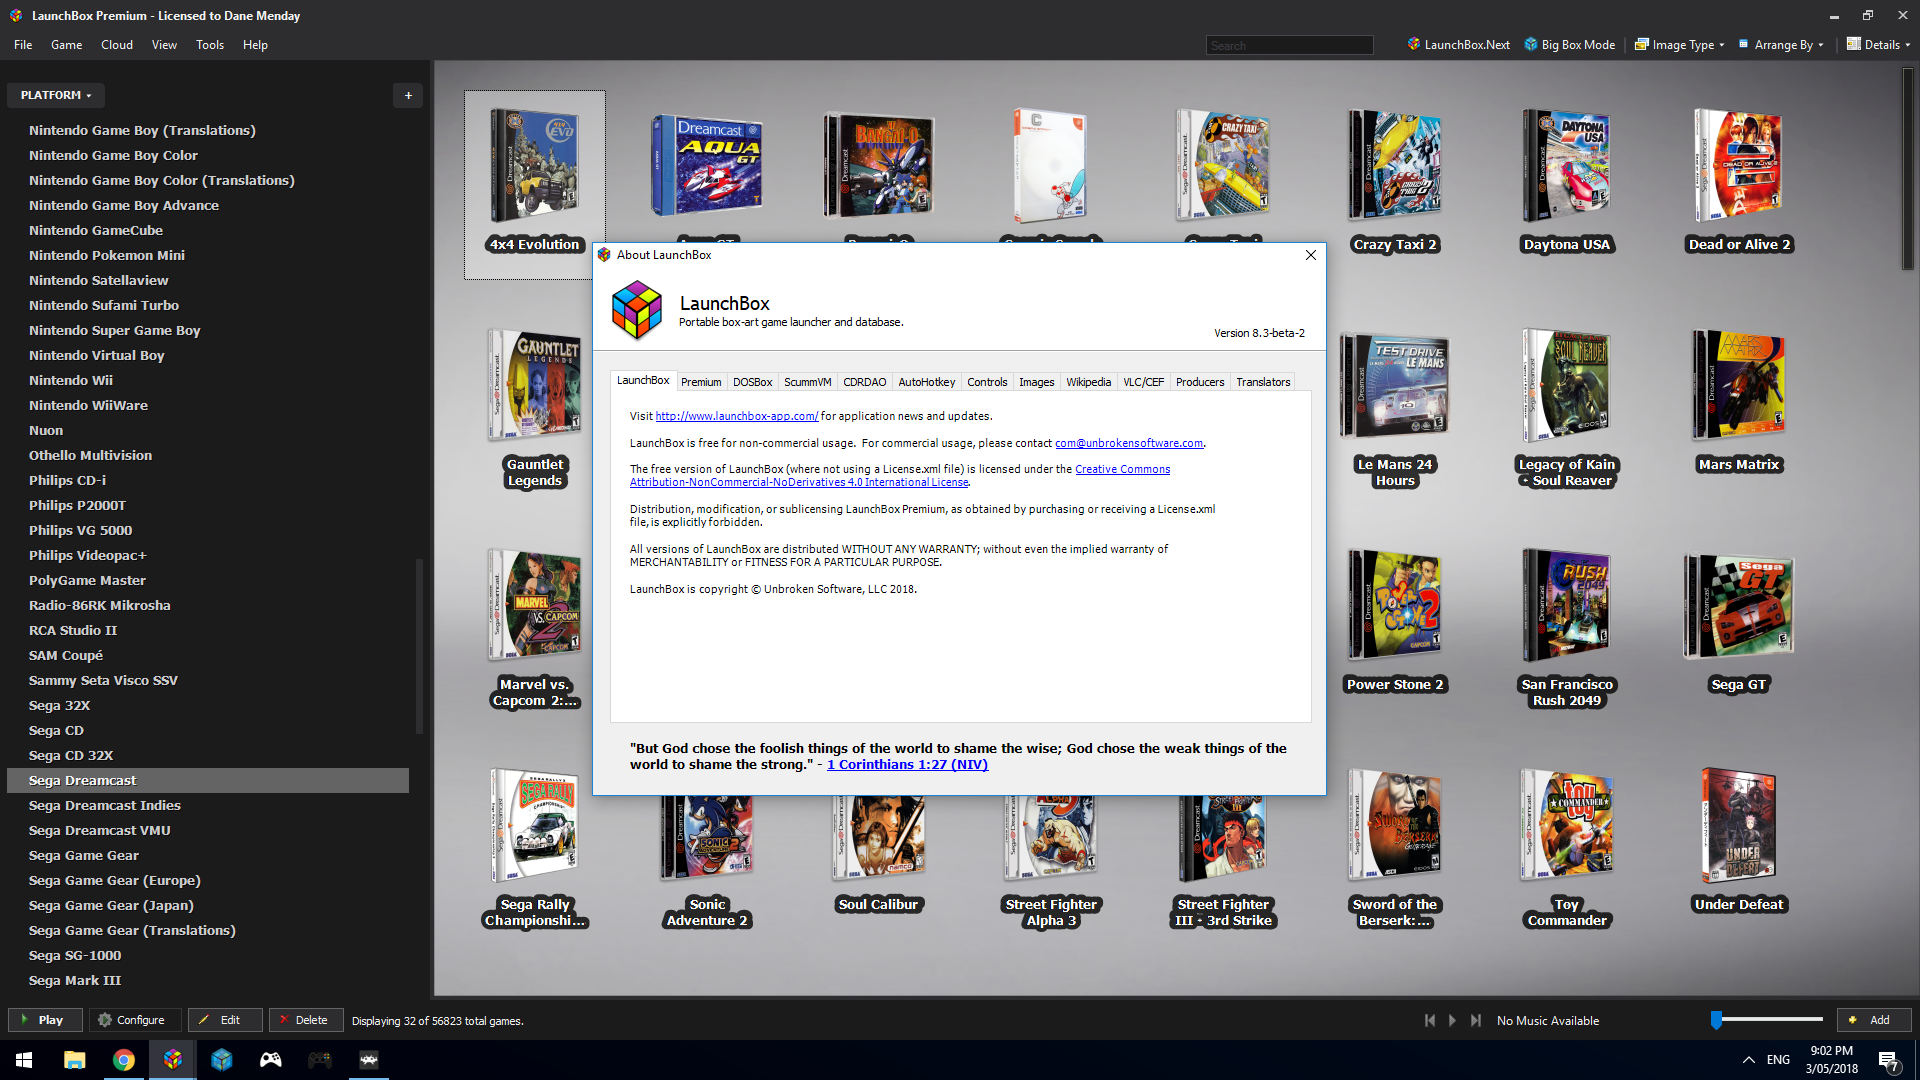Viewport: 1920px width, 1080px height.
Task: Switch to the DOSBox tab
Action: point(752,382)
